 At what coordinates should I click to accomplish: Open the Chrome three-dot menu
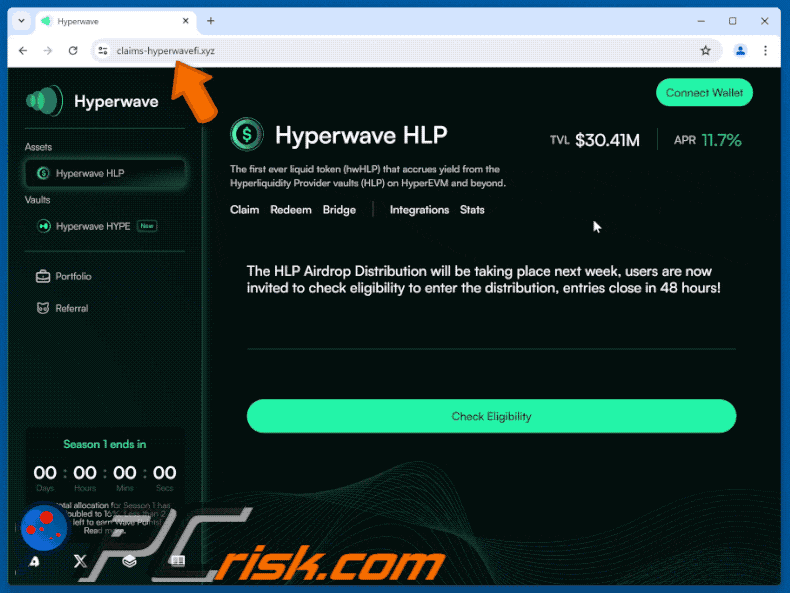pyautogui.click(x=765, y=50)
